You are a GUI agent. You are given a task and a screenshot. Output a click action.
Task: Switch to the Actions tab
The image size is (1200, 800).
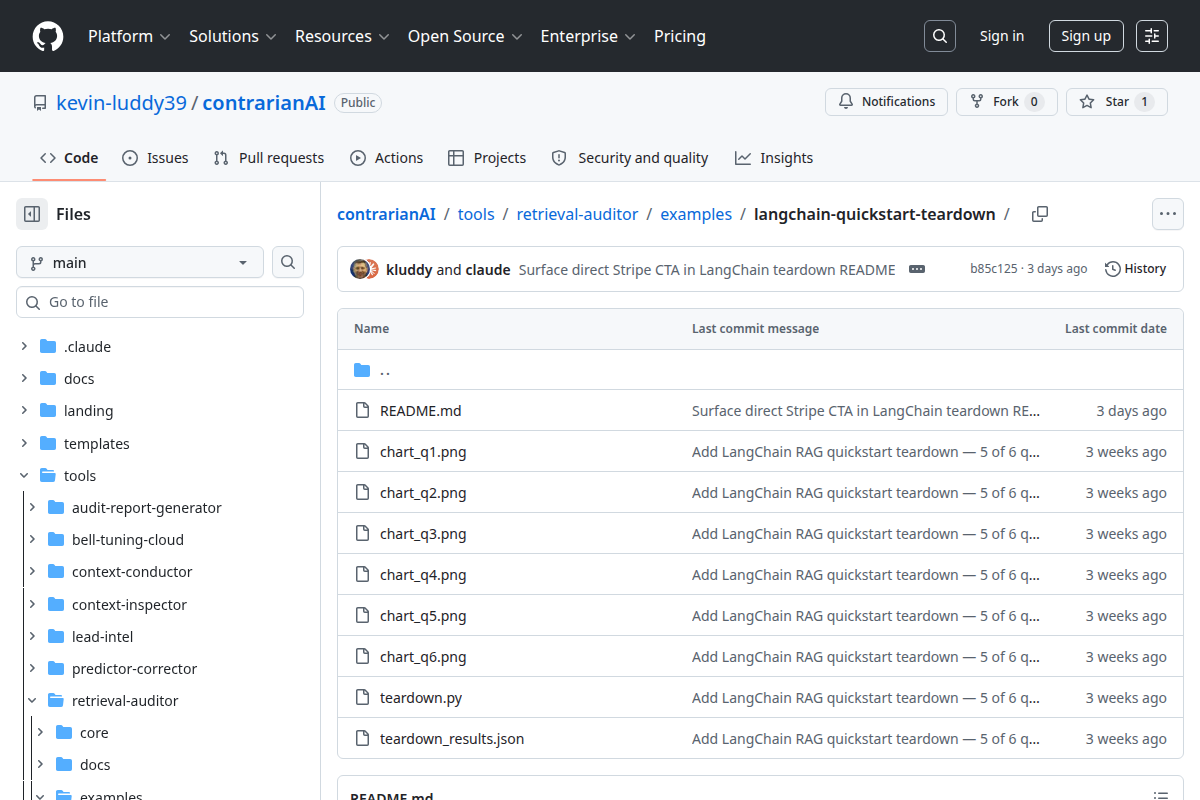coord(386,158)
